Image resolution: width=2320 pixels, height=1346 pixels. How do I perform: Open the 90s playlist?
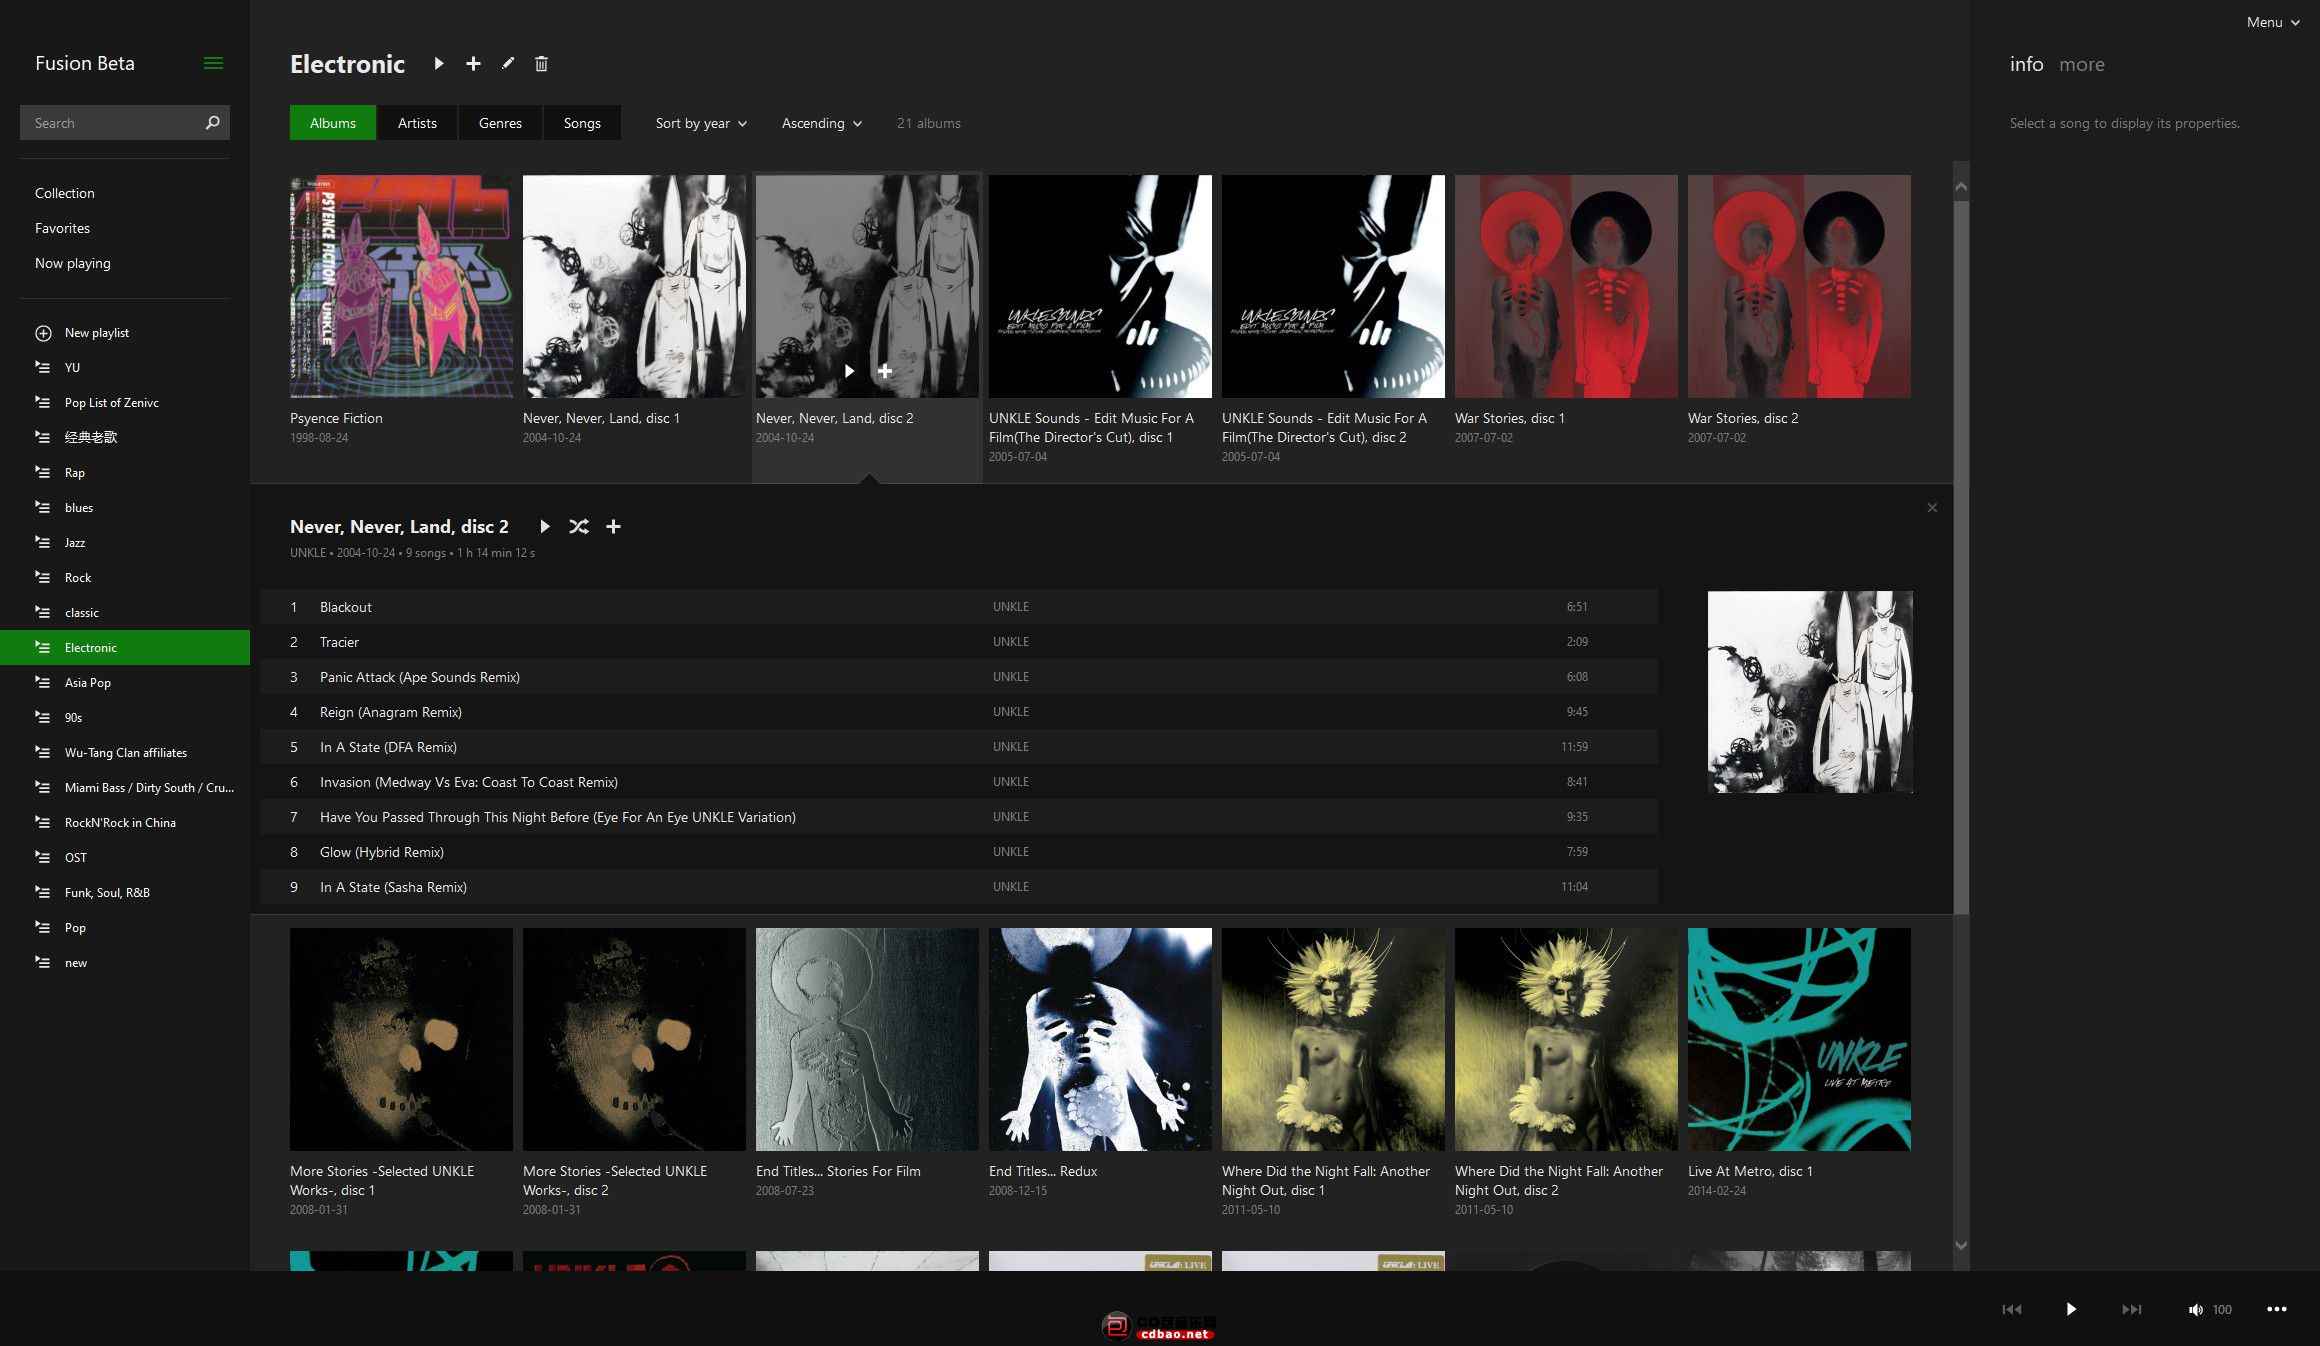click(125, 717)
